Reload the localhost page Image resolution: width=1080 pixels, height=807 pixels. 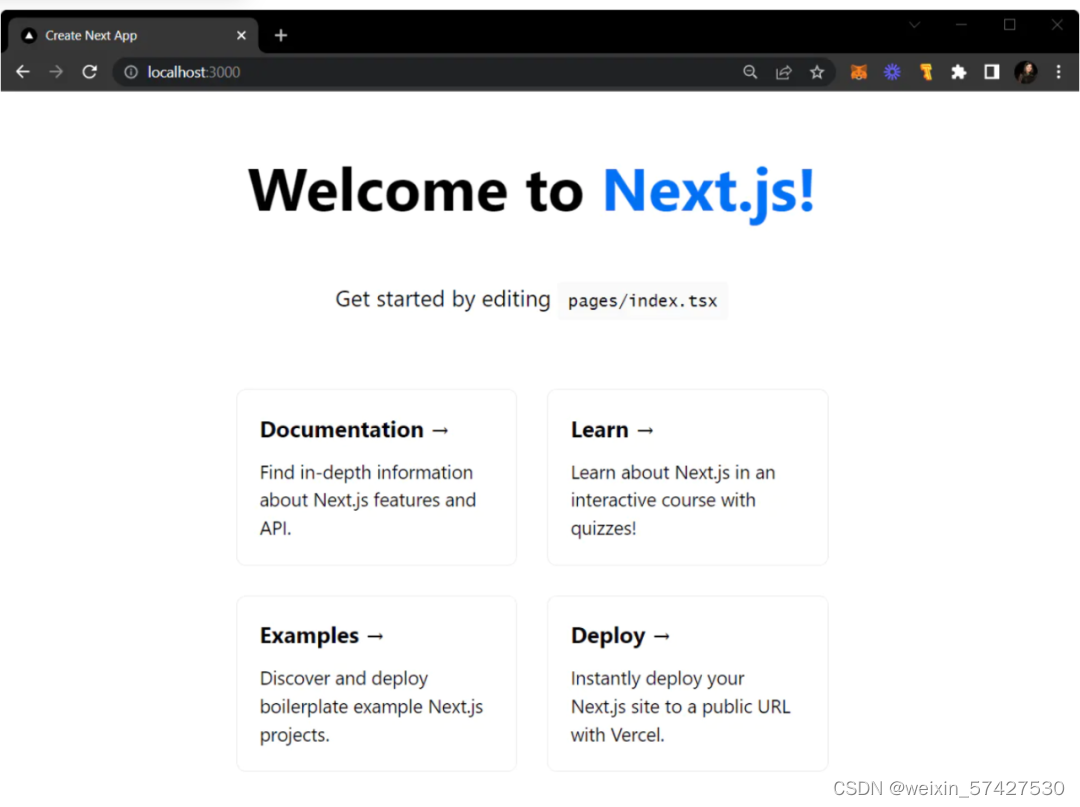(90, 72)
